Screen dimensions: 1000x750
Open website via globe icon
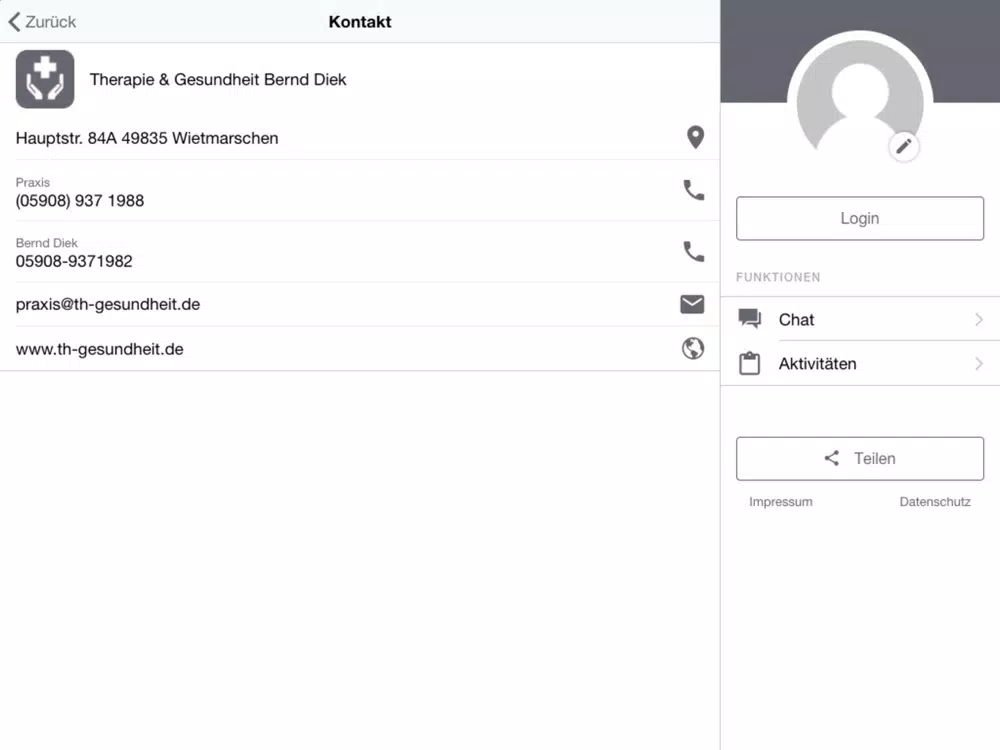point(693,348)
